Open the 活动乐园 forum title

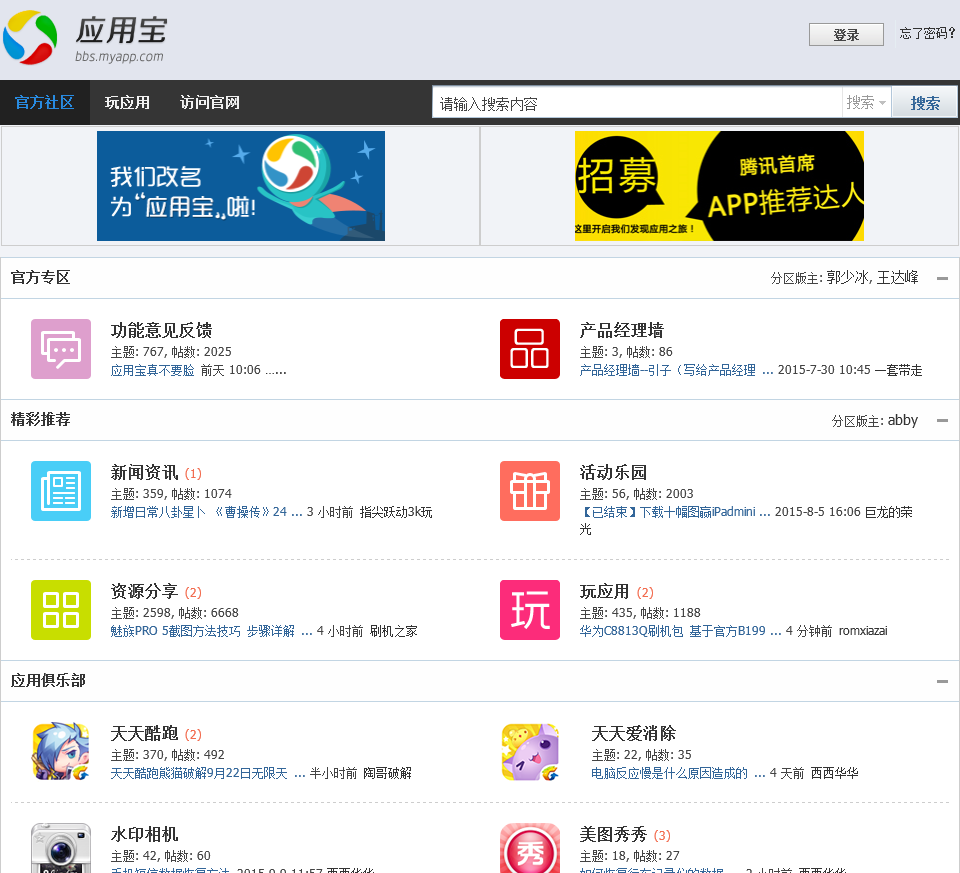click(613, 473)
